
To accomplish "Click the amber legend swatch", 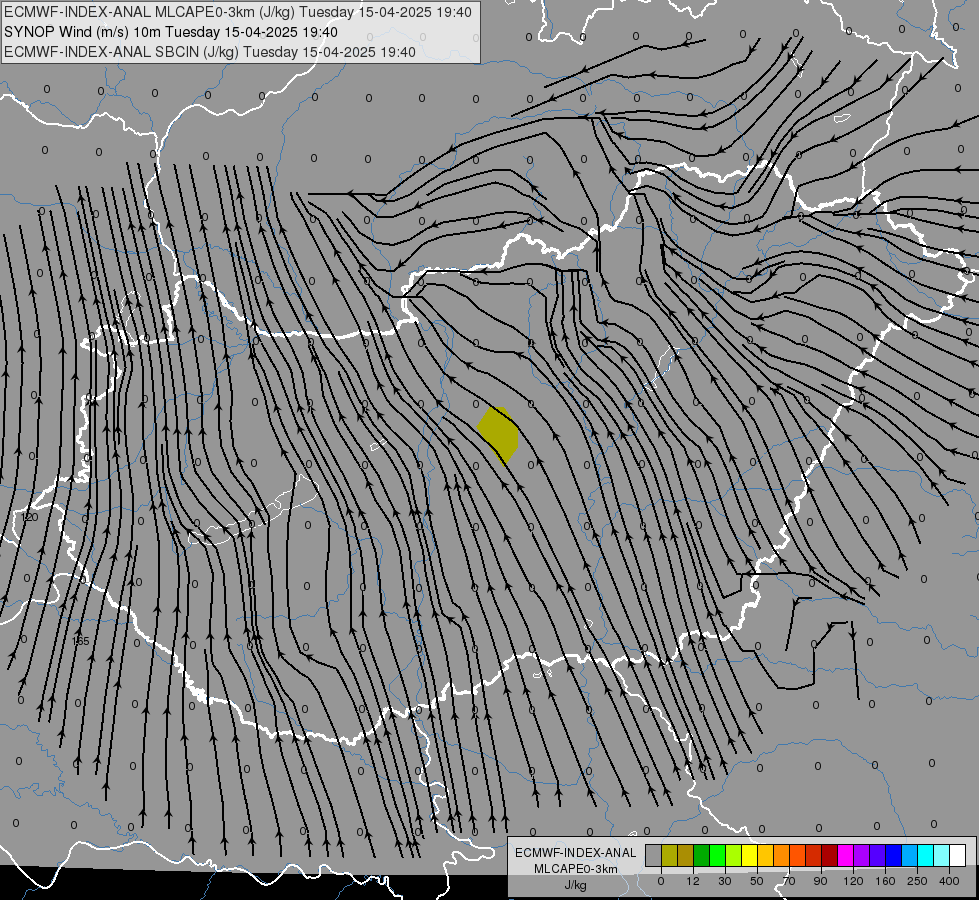I will coord(766,855).
